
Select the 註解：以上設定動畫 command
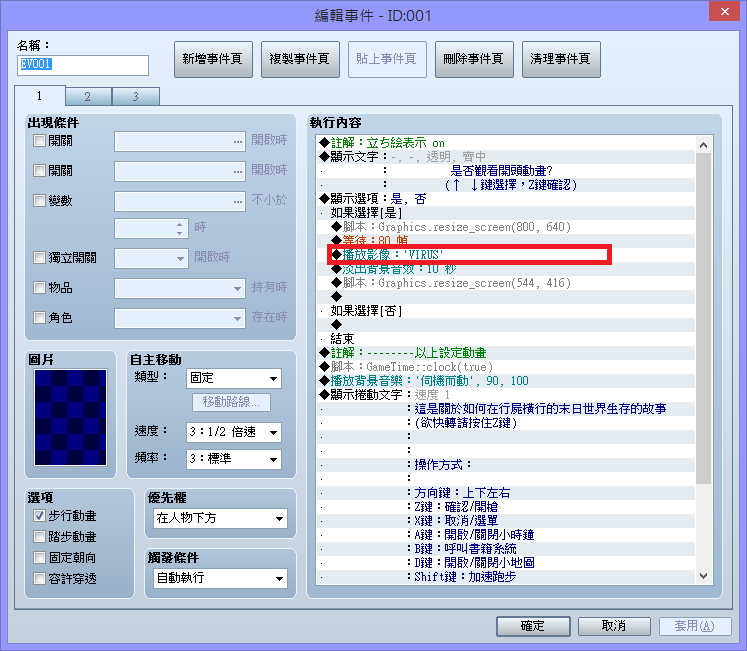click(505, 353)
